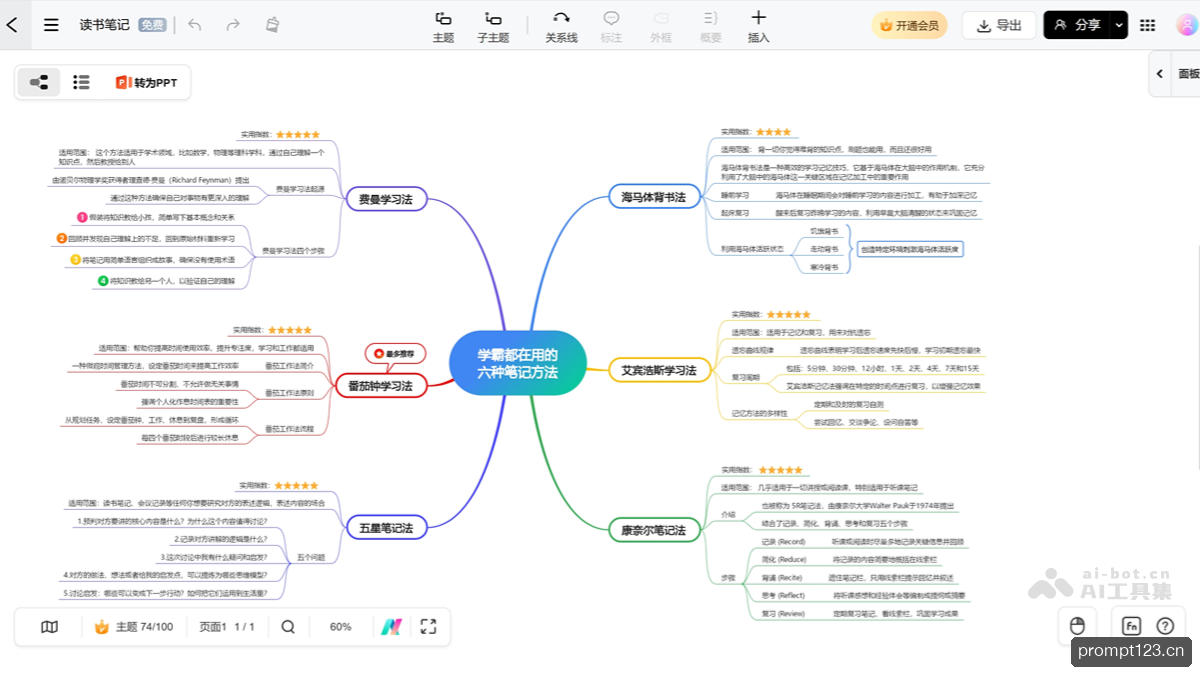Add a new 主题 topic
Viewport: 1200px width, 675px height.
pyautogui.click(x=443, y=27)
